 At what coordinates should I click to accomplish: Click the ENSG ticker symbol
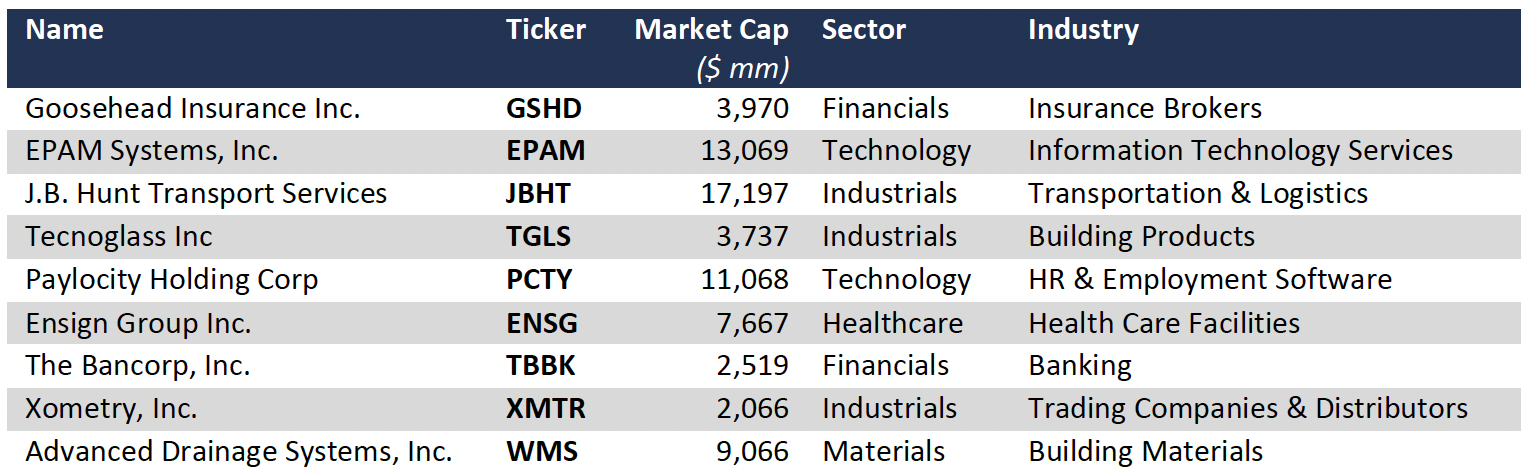[542, 324]
